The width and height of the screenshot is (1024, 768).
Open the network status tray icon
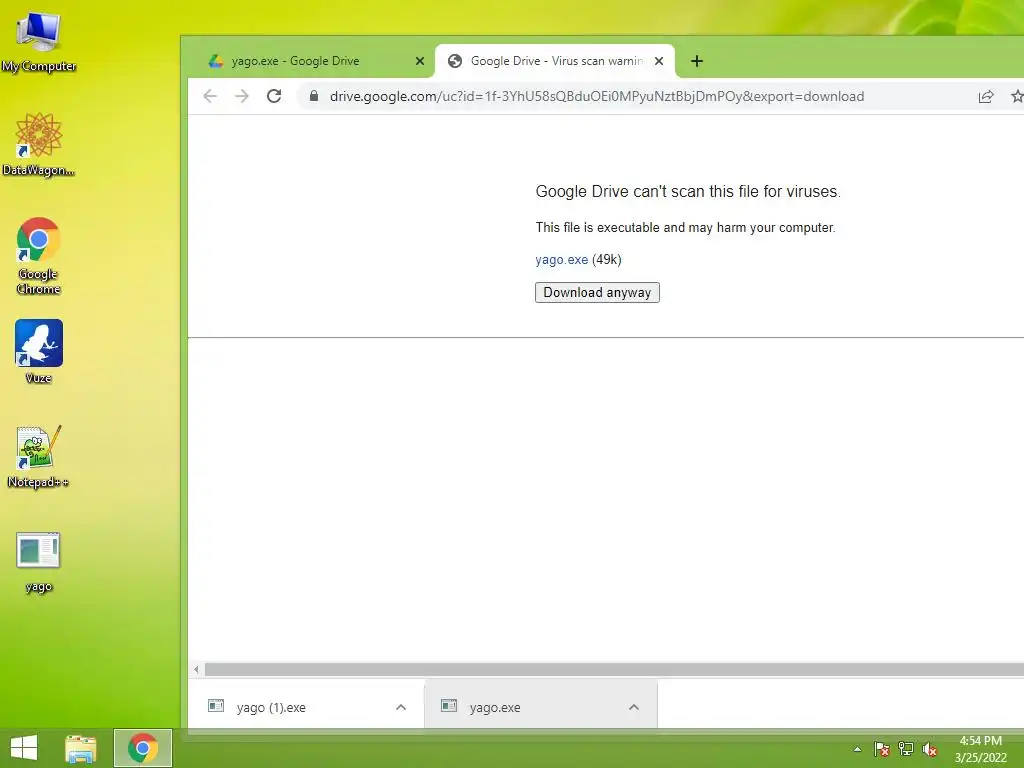coord(906,749)
